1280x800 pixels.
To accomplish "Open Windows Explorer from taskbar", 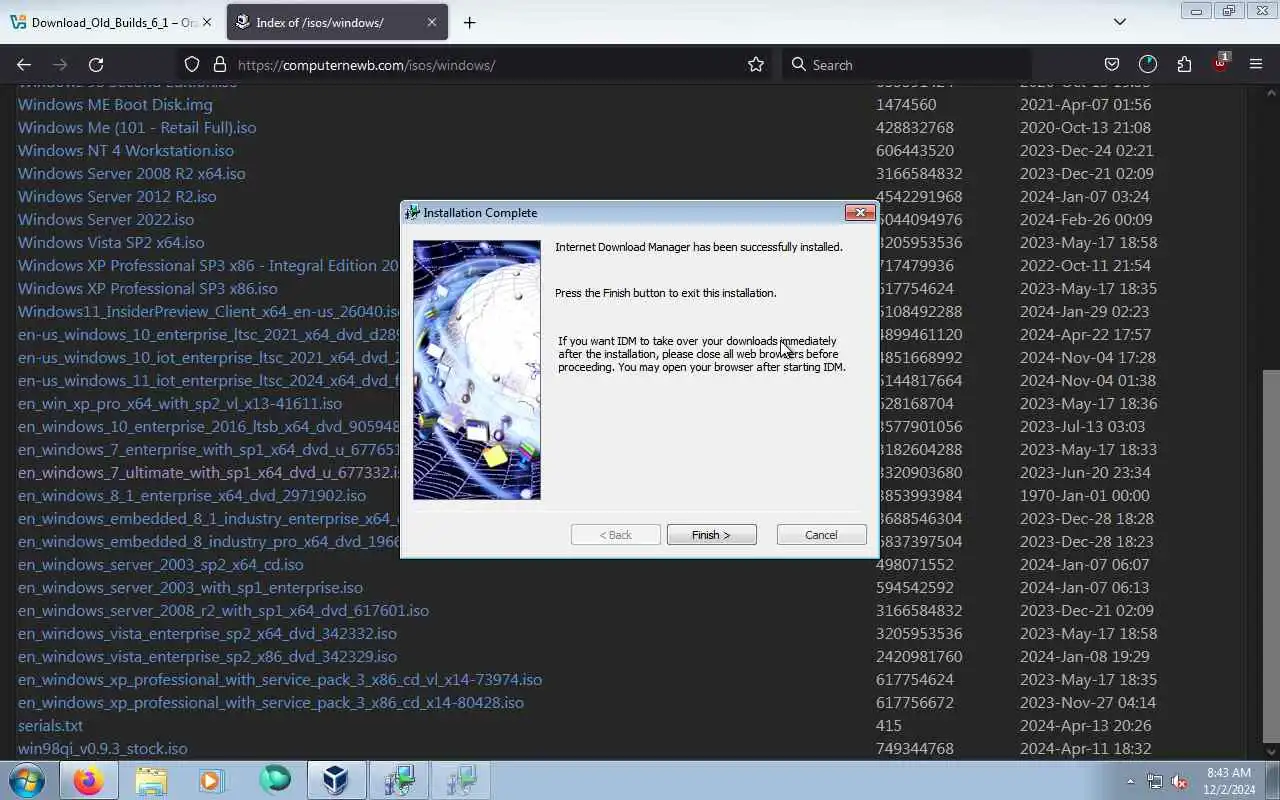I will click(x=150, y=780).
